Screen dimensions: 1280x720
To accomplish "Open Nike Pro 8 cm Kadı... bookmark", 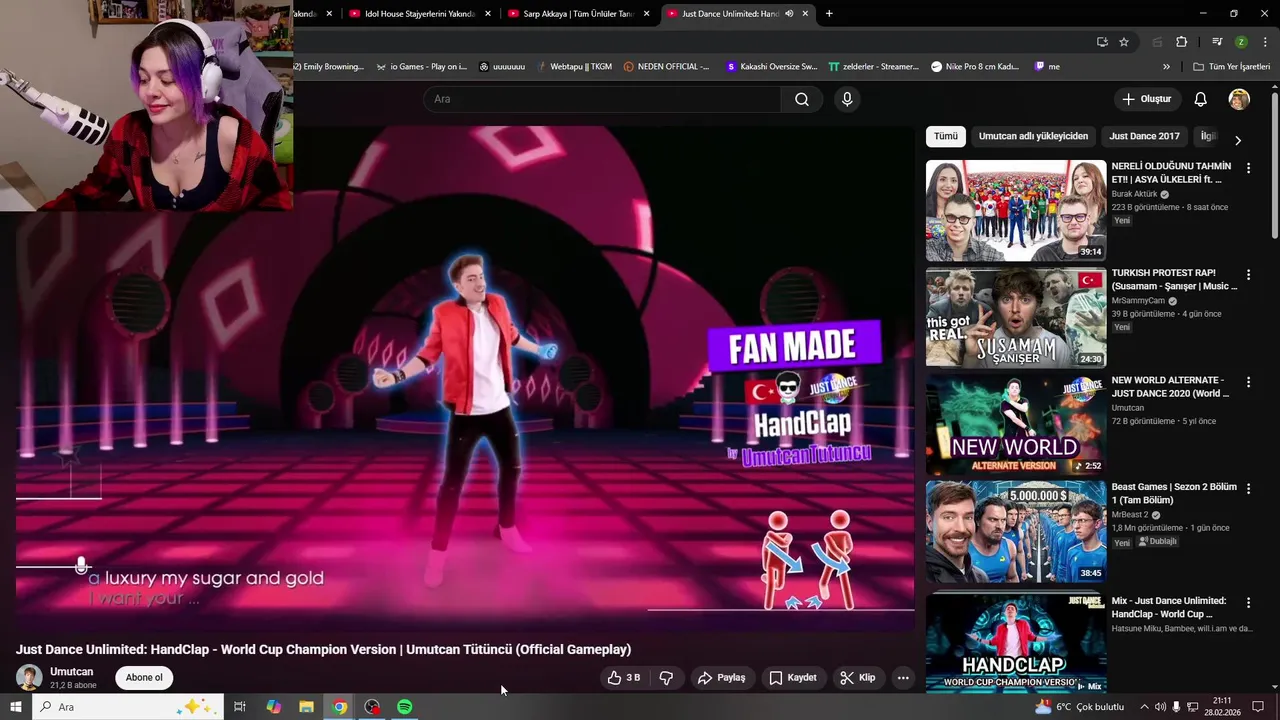I will click(975, 67).
